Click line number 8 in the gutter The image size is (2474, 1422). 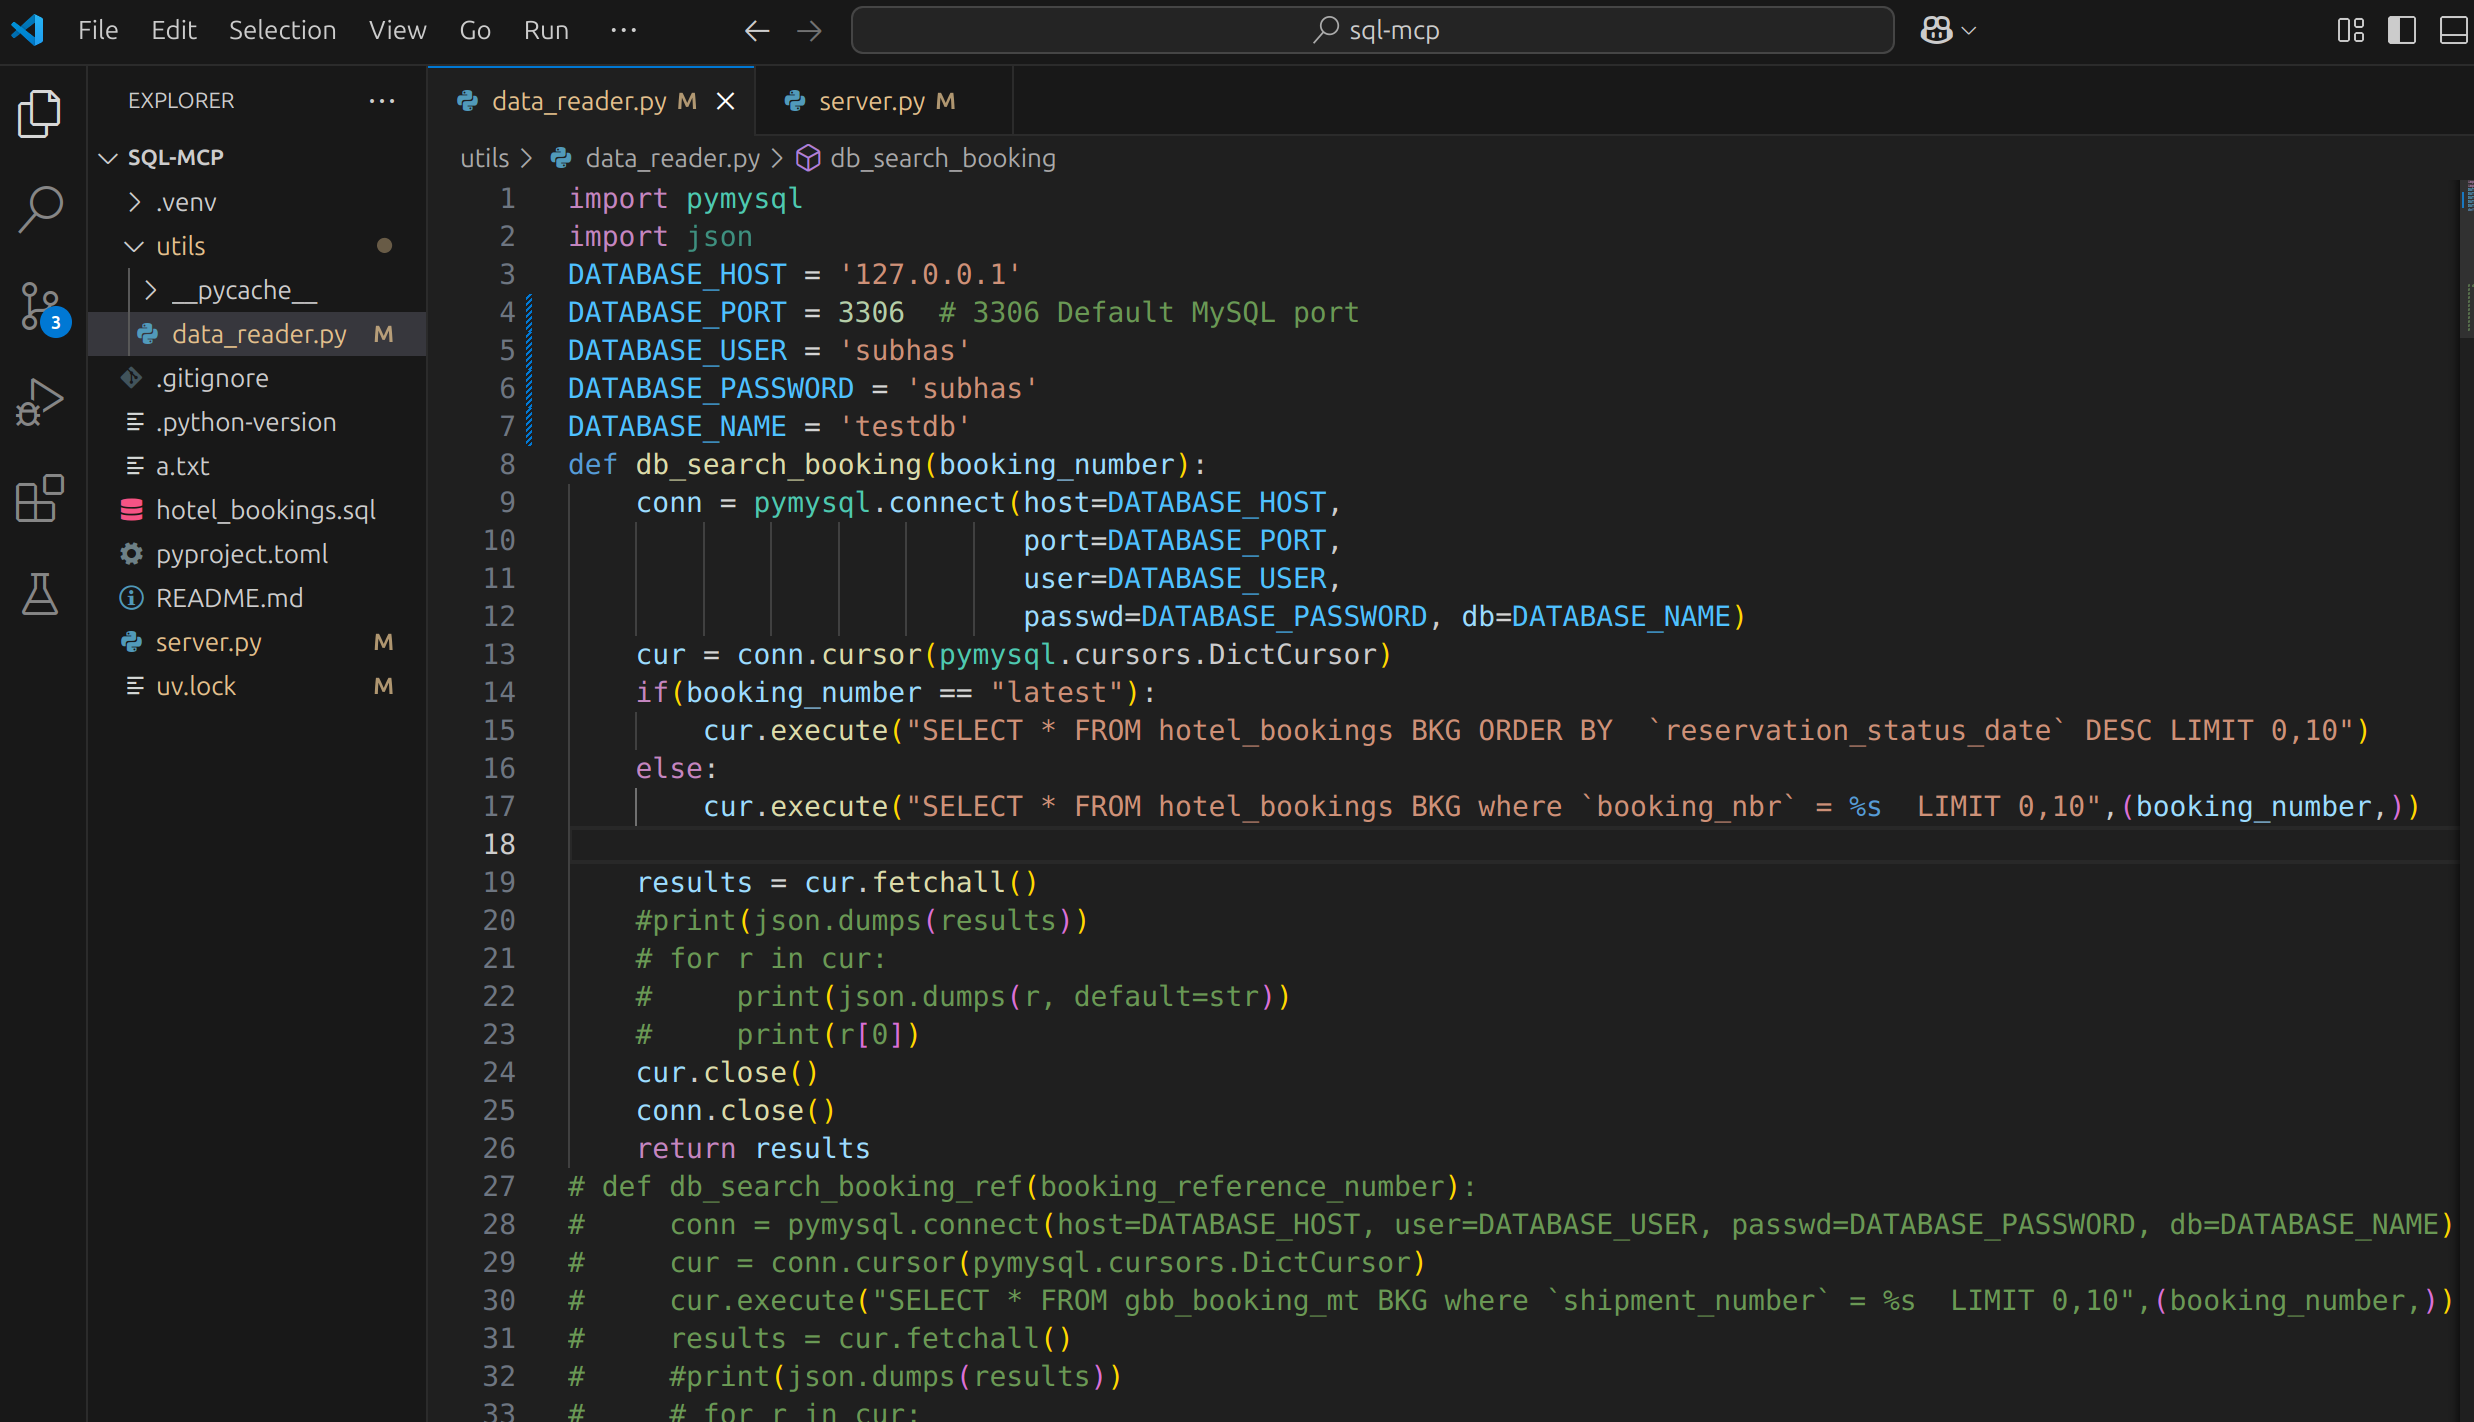click(507, 465)
